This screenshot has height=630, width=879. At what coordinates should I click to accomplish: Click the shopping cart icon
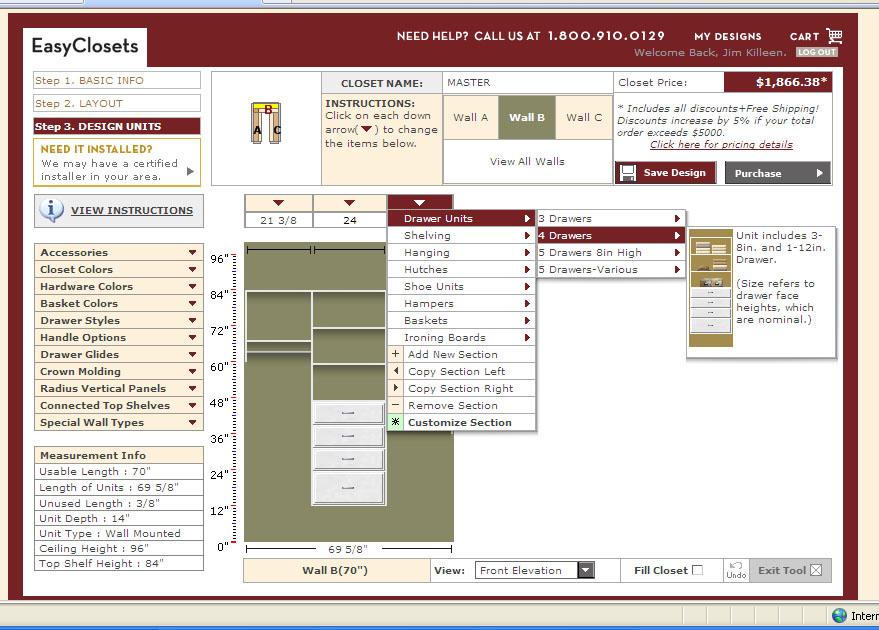tap(834, 36)
